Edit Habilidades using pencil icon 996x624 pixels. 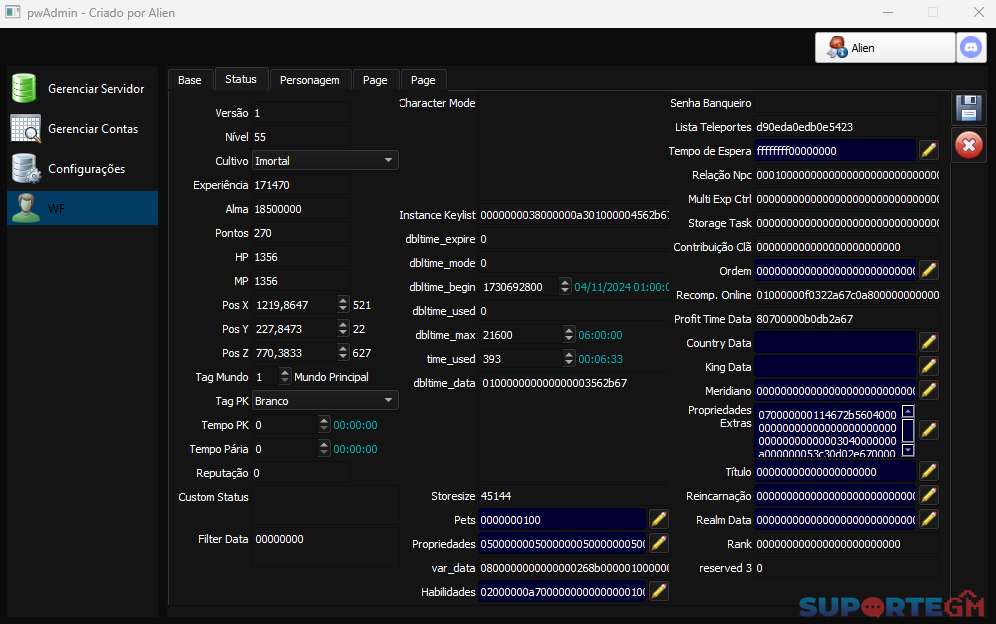click(x=658, y=592)
